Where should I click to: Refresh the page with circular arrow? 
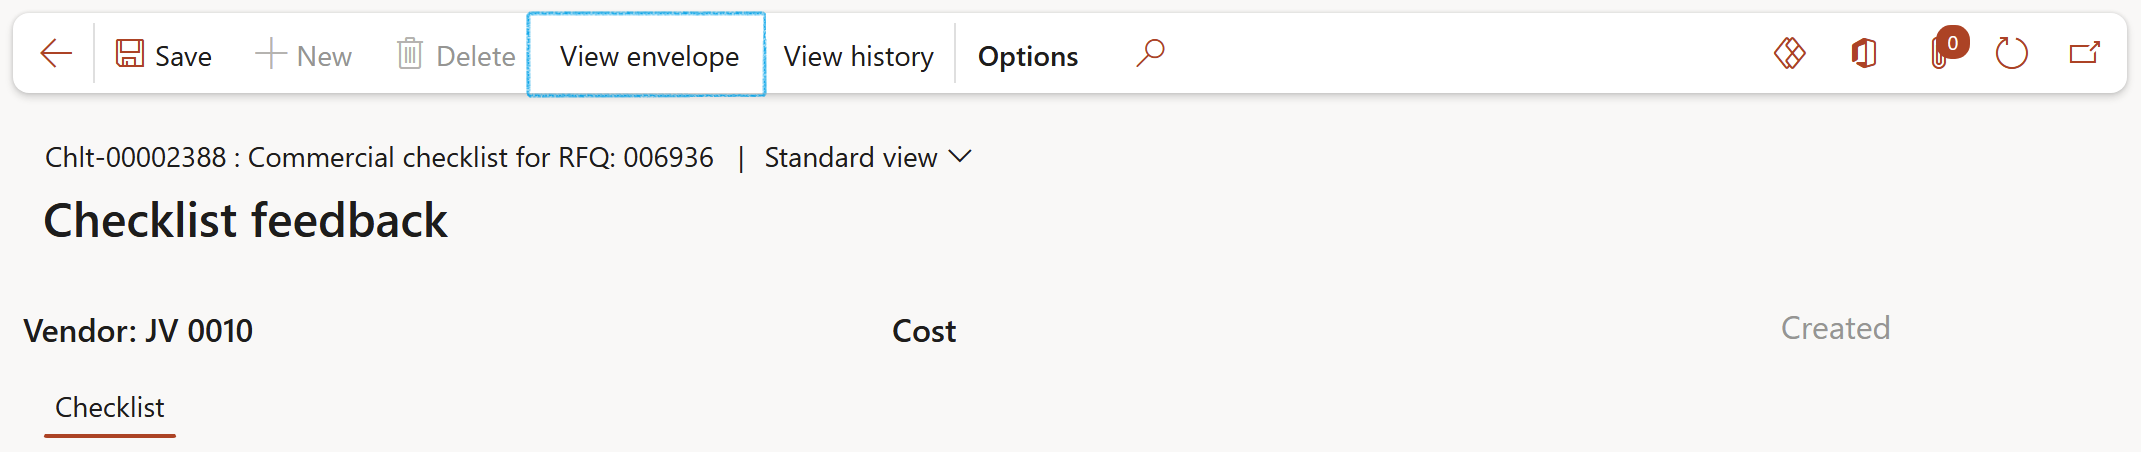2011,53
